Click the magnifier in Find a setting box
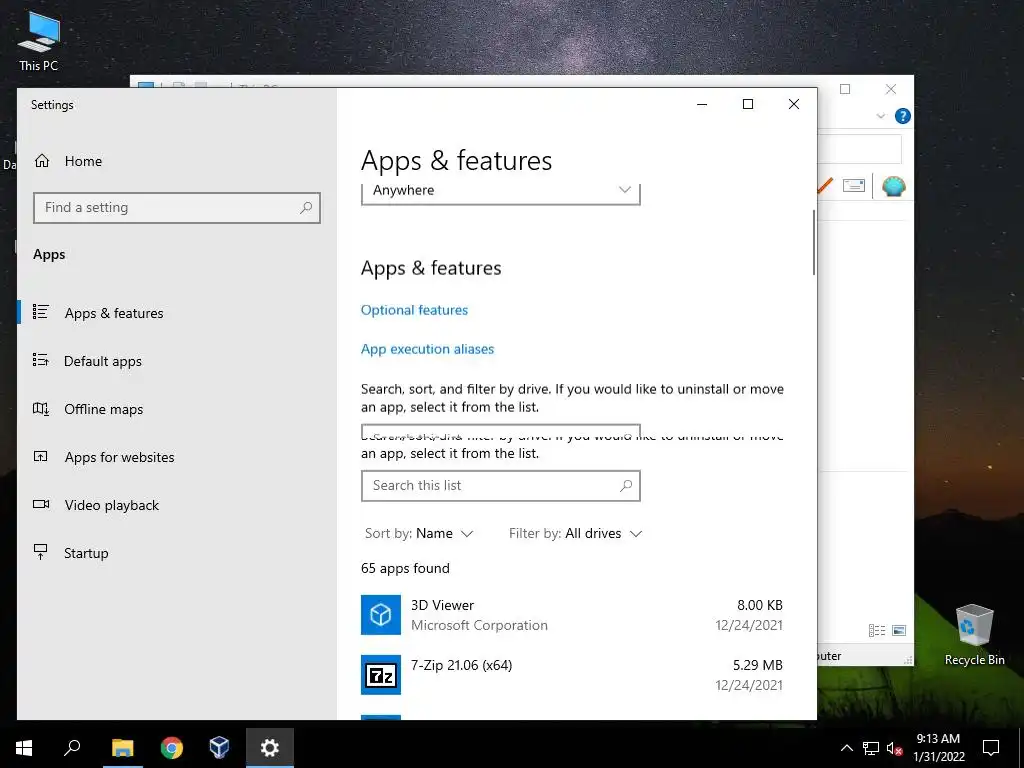Image resolution: width=1024 pixels, height=768 pixels. pyautogui.click(x=306, y=208)
